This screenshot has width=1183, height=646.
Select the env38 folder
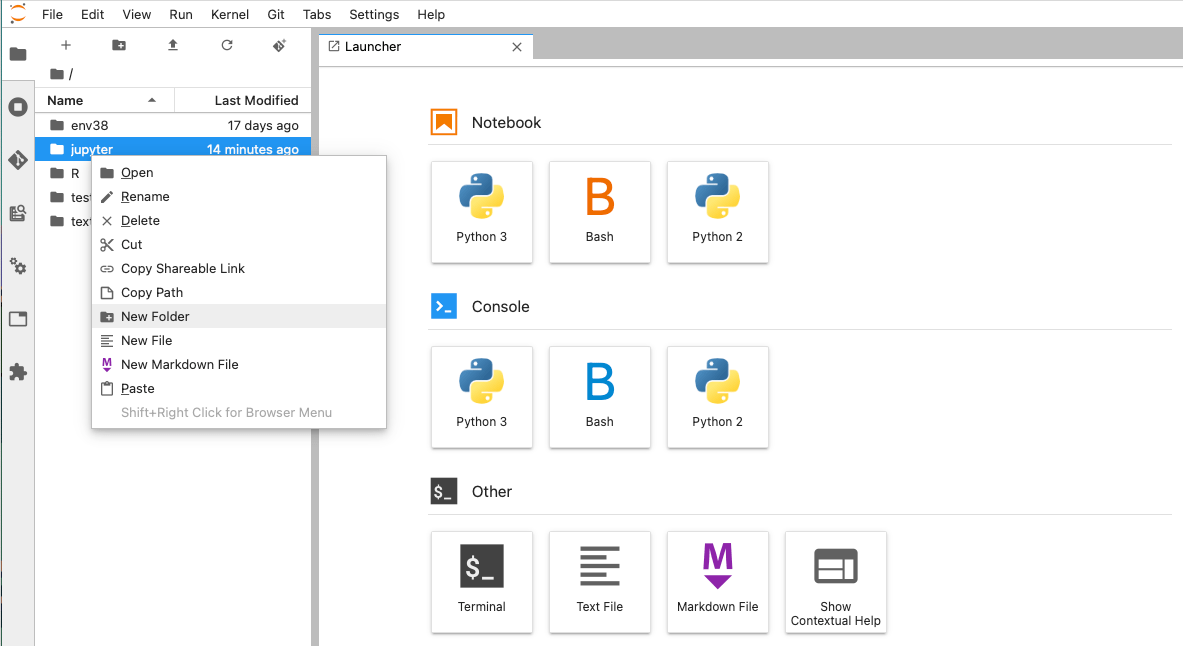click(173, 125)
